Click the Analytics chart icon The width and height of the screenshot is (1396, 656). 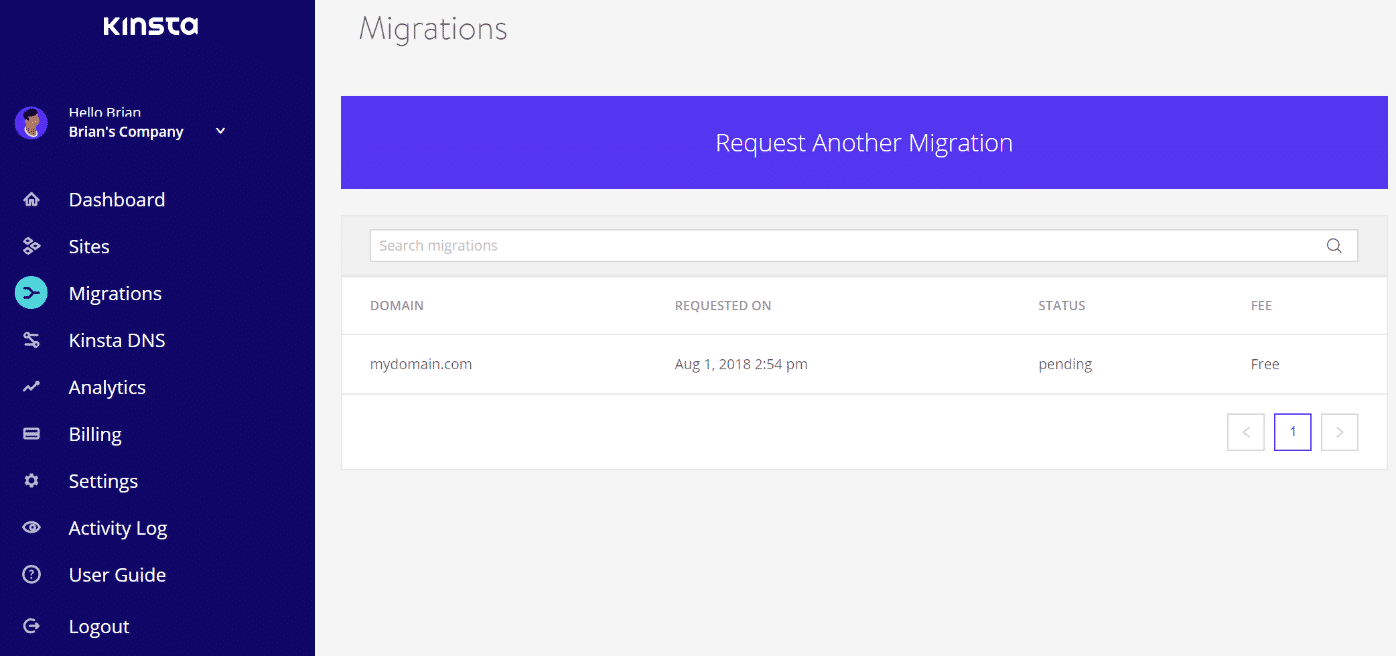click(x=31, y=387)
